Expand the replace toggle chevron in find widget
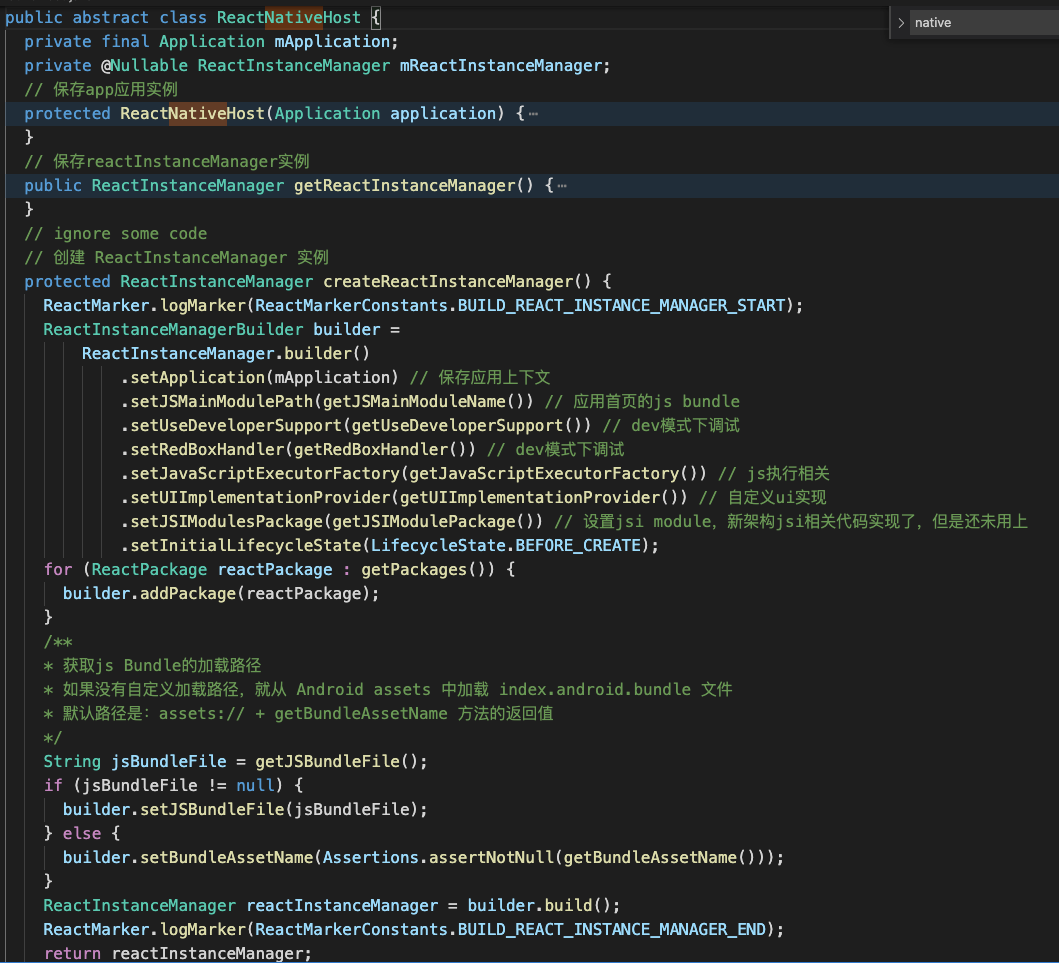The height and width of the screenshot is (963, 1059). (901, 22)
